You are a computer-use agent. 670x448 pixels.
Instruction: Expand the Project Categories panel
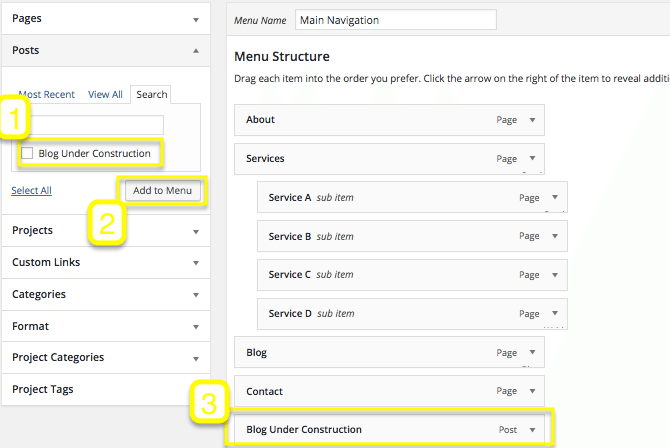click(x=196, y=358)
